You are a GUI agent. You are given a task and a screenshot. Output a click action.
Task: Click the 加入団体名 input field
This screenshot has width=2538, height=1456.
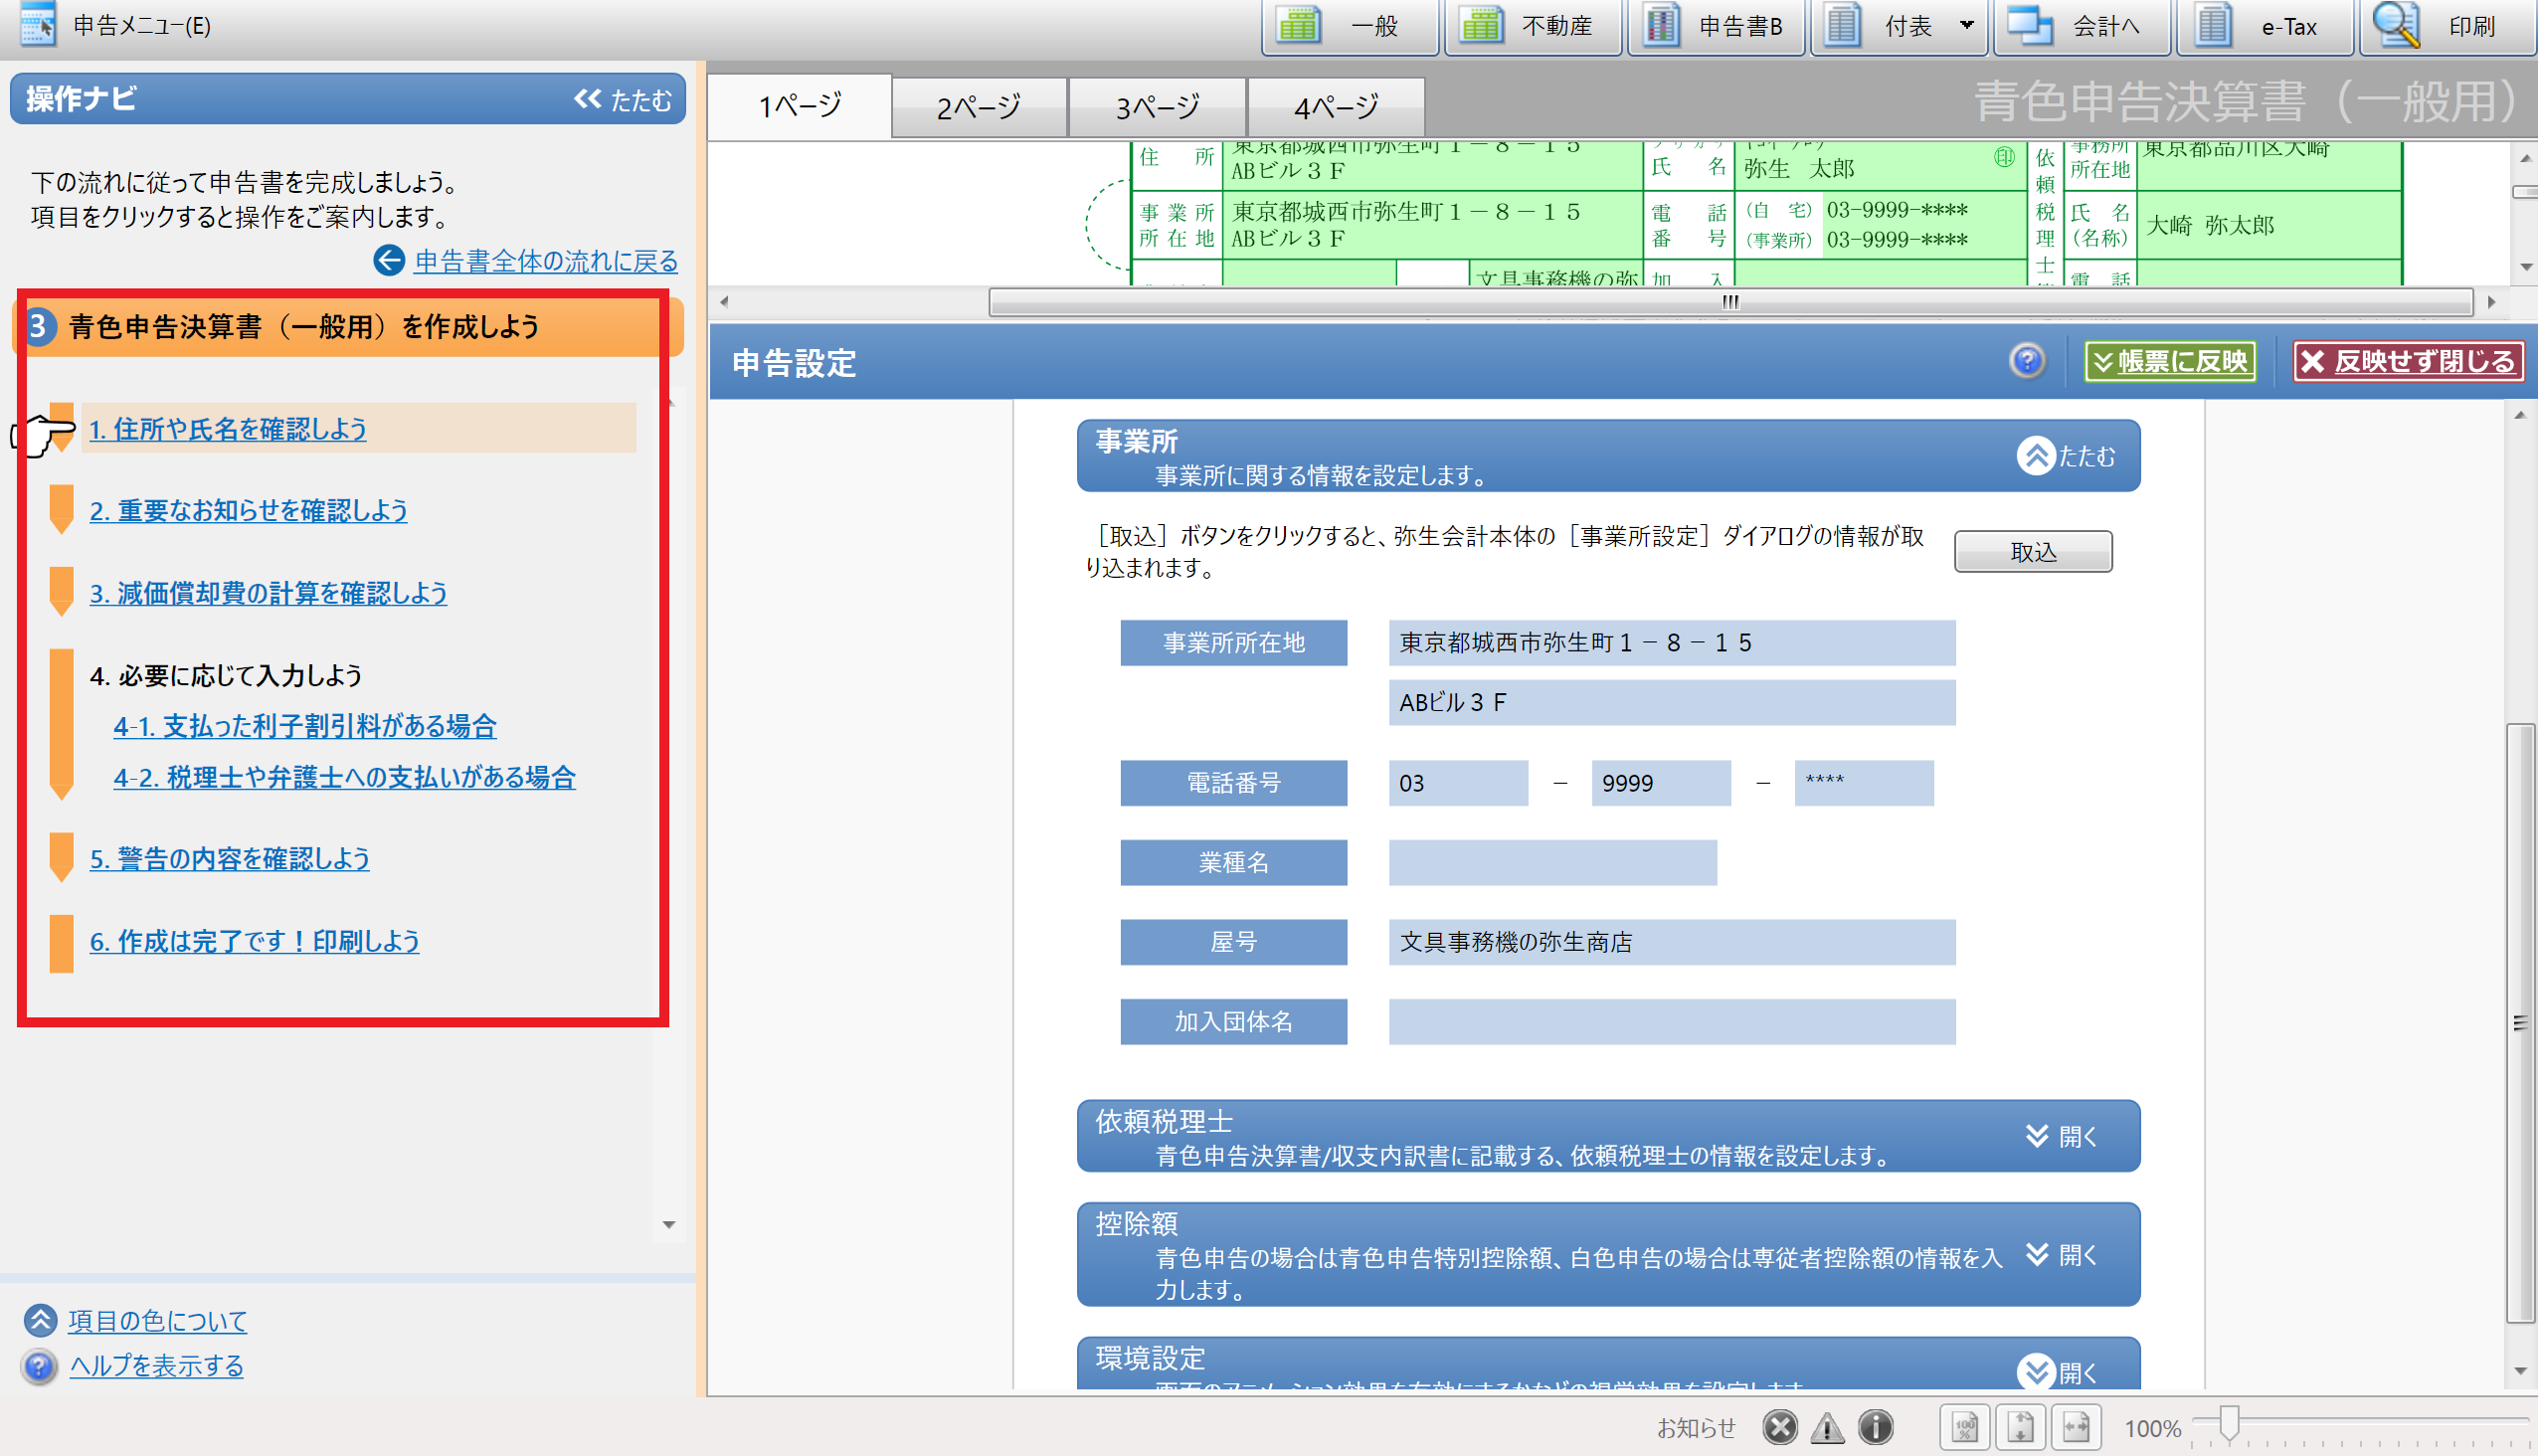tap(1671, 1022)
